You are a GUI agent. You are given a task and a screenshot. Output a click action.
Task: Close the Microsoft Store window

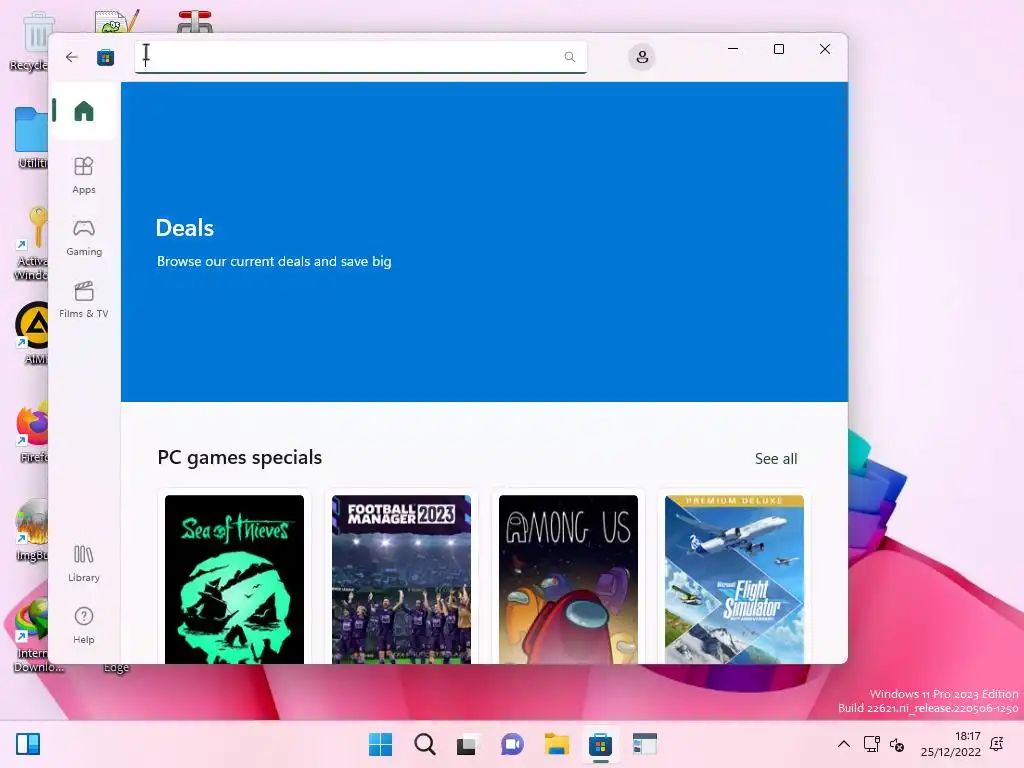(x=825, y=49)
